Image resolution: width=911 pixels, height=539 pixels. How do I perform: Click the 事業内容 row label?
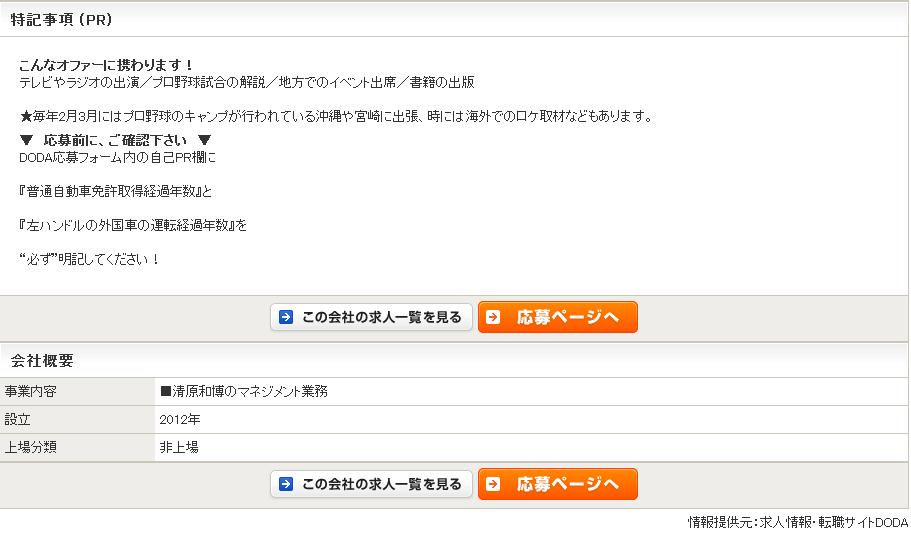(31, 392)
